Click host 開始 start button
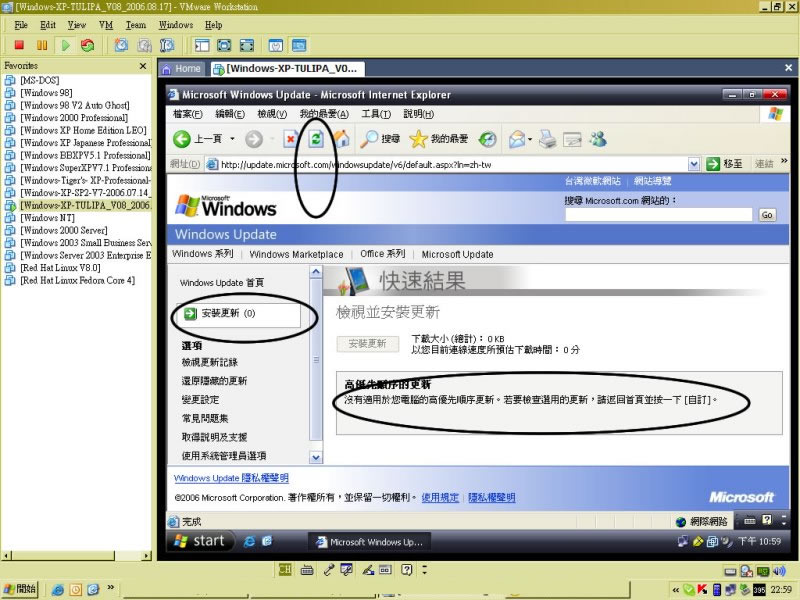Viewport: 800px width, 600px height. pyautogui.click(x=20, y=589)
